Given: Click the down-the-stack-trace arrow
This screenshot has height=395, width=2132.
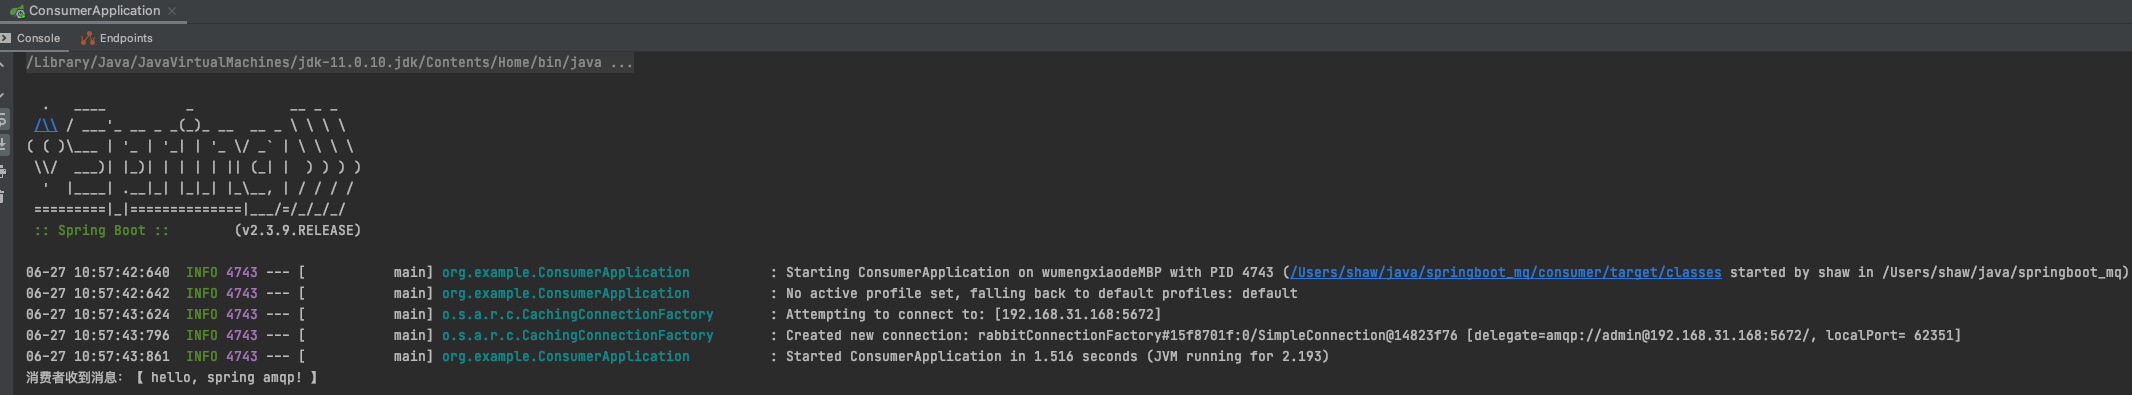Looking at the screenshot, I should point(3,94).
